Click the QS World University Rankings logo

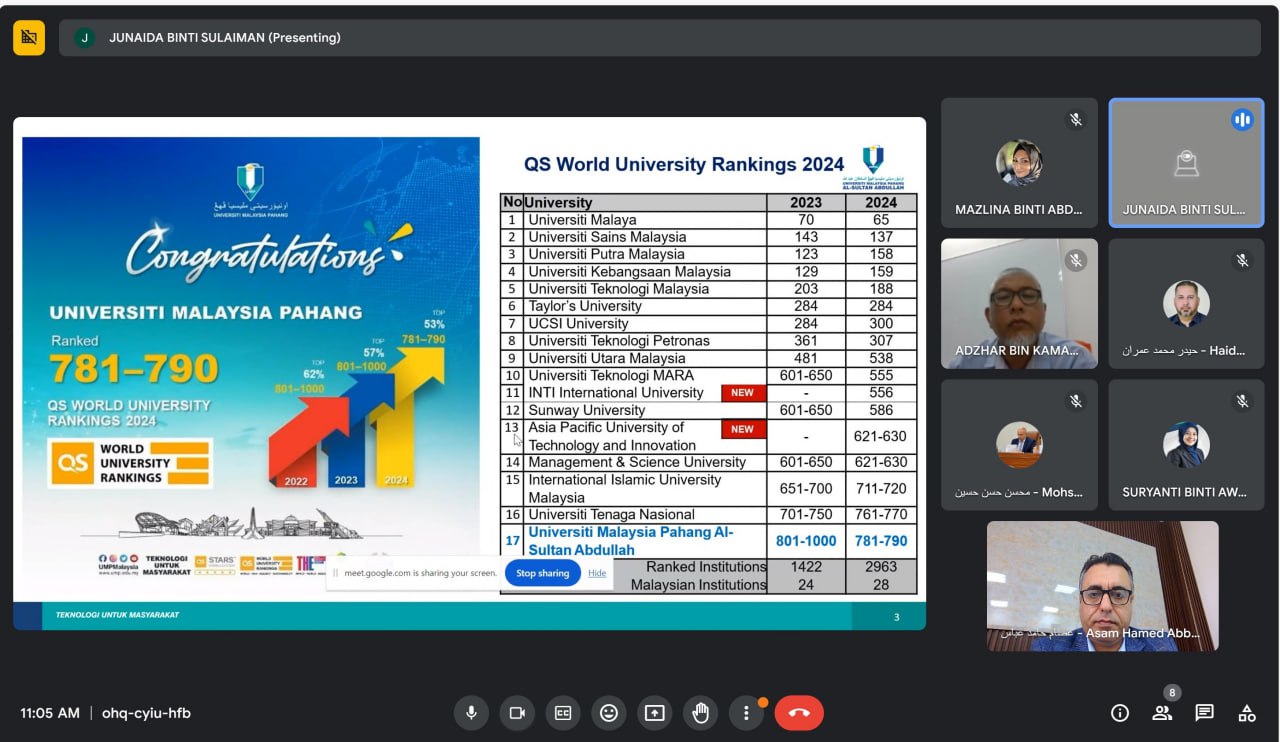pos(130,463)
